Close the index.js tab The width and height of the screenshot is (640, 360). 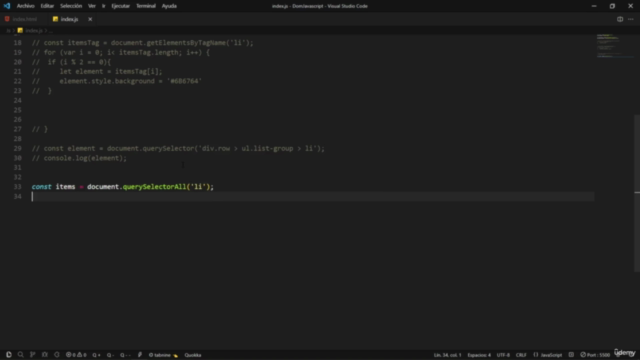(90, 19)
